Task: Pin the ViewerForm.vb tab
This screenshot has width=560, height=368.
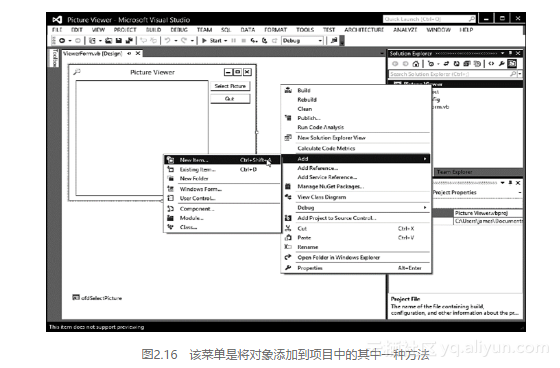Action: tap(129, 53)
